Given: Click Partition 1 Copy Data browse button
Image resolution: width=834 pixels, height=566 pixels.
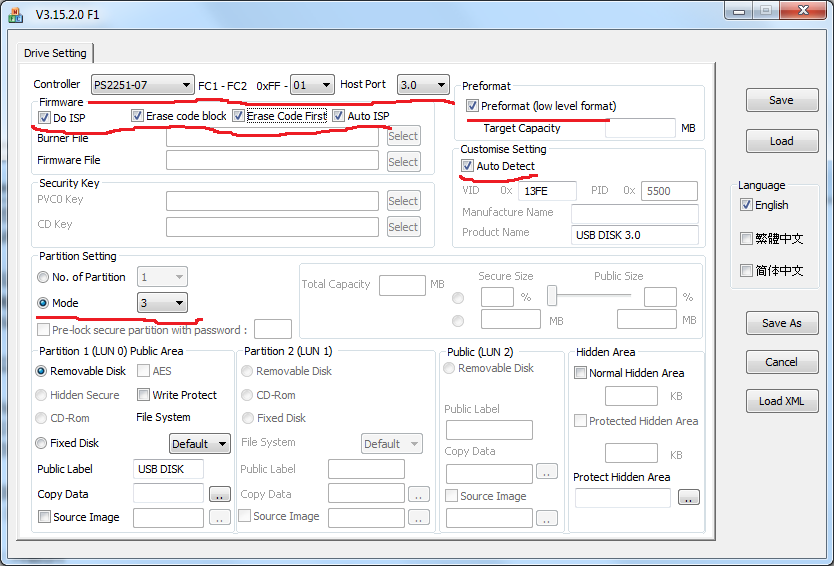Looking at the screenshot, I should click(x=220, y=494).
